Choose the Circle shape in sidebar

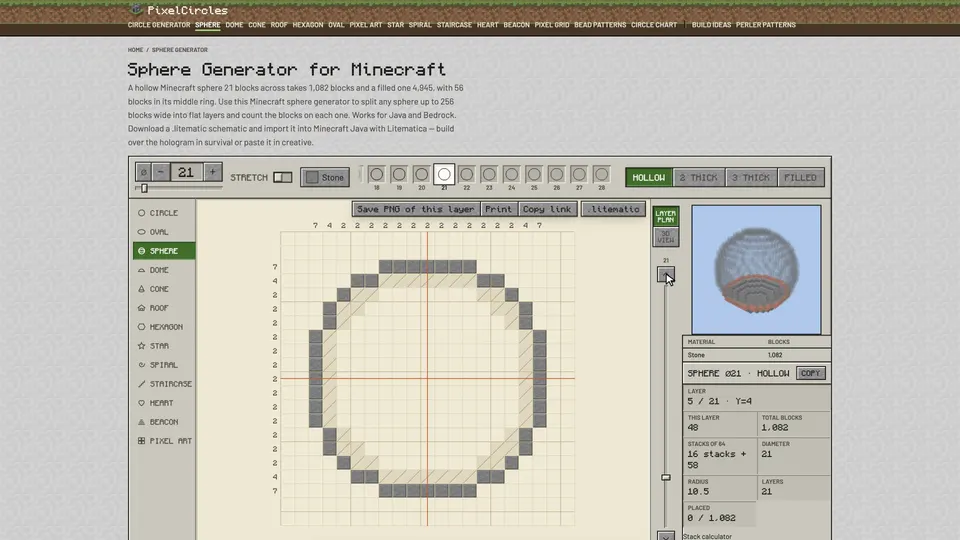tap(164, 212)
